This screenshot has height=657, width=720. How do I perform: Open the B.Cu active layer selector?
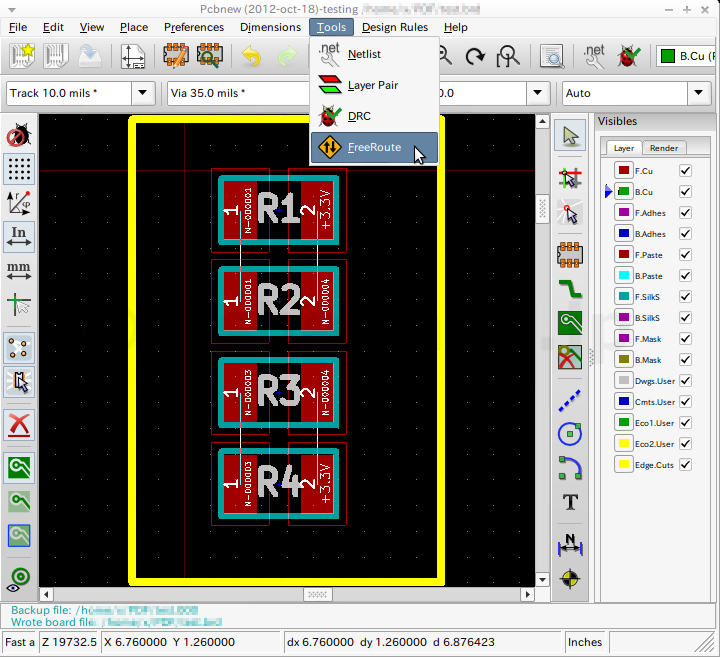click(x=686, y=56)
